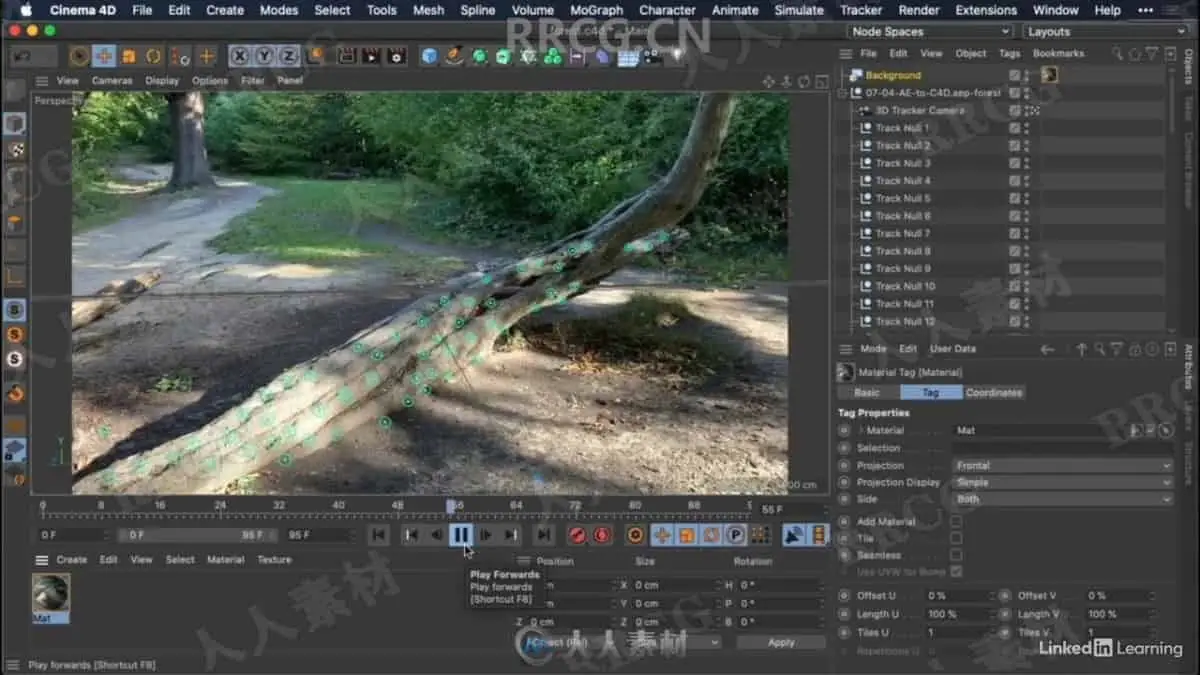Open the viewport Cameras menu
Viewport: 1200px width, 675px height.
[x=112, y=81]
